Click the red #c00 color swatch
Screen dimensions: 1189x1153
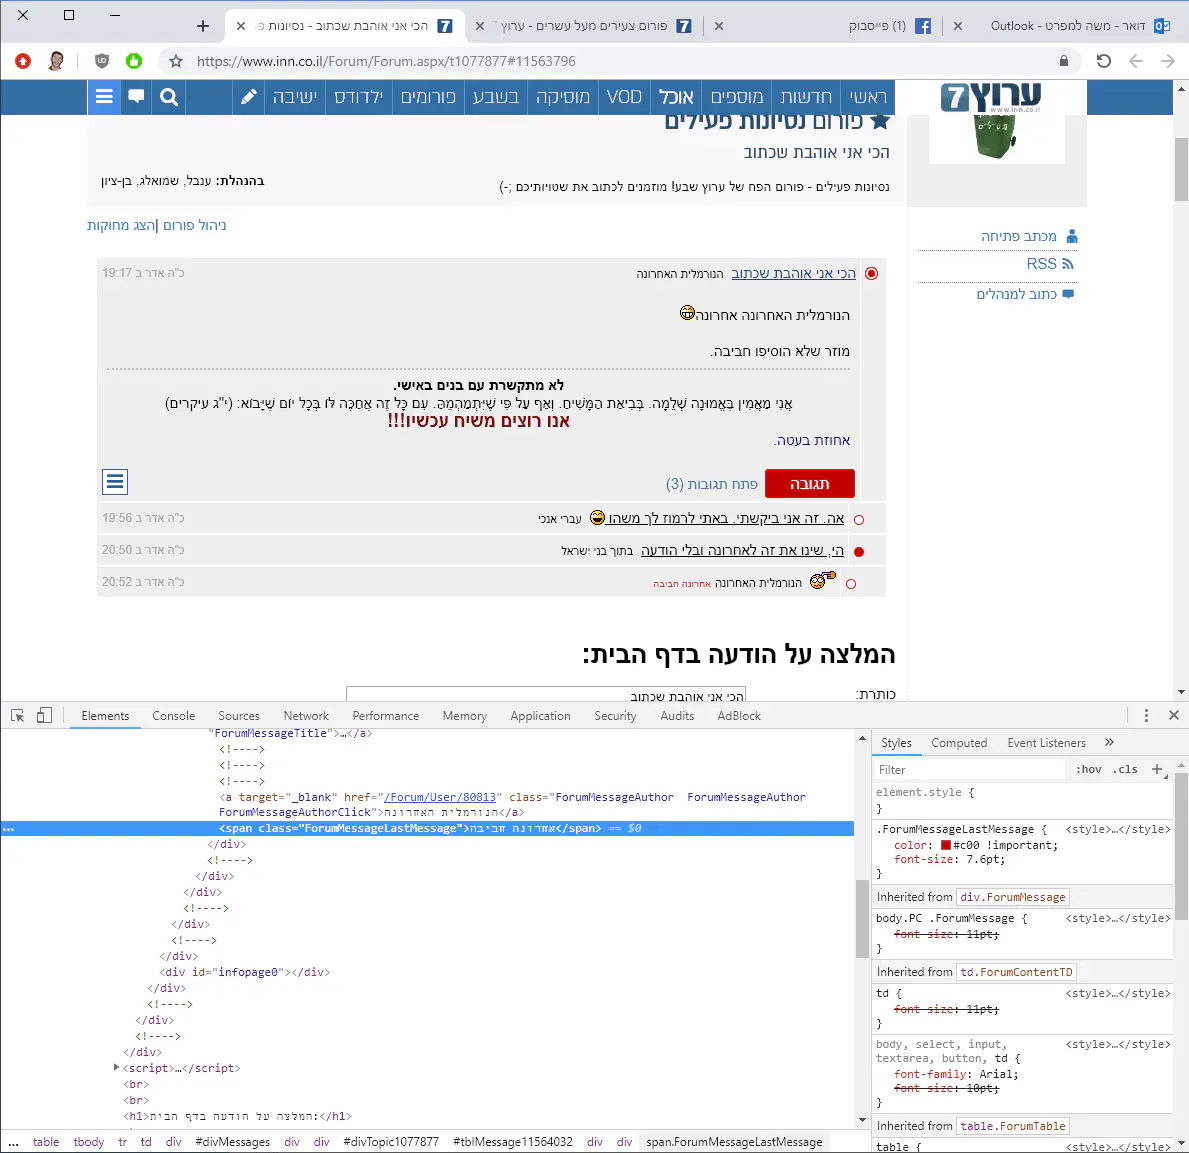pos(945,845)
